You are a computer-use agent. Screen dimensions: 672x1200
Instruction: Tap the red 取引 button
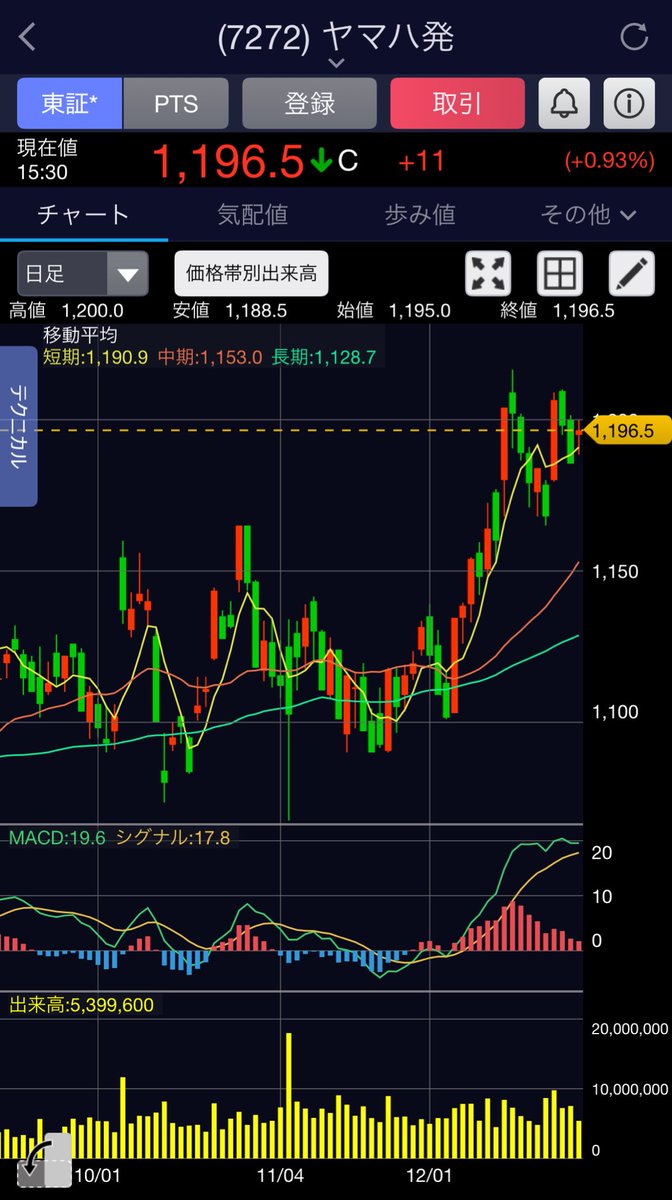pos(457,102)
